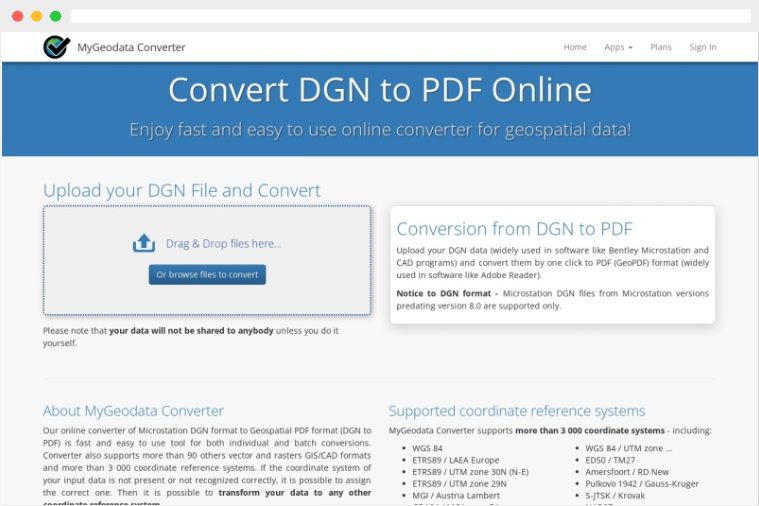Click the 'Upload your DGN File and Convert' heading
This screenshot has width=759, height=506.
click(x=182, y=191)
